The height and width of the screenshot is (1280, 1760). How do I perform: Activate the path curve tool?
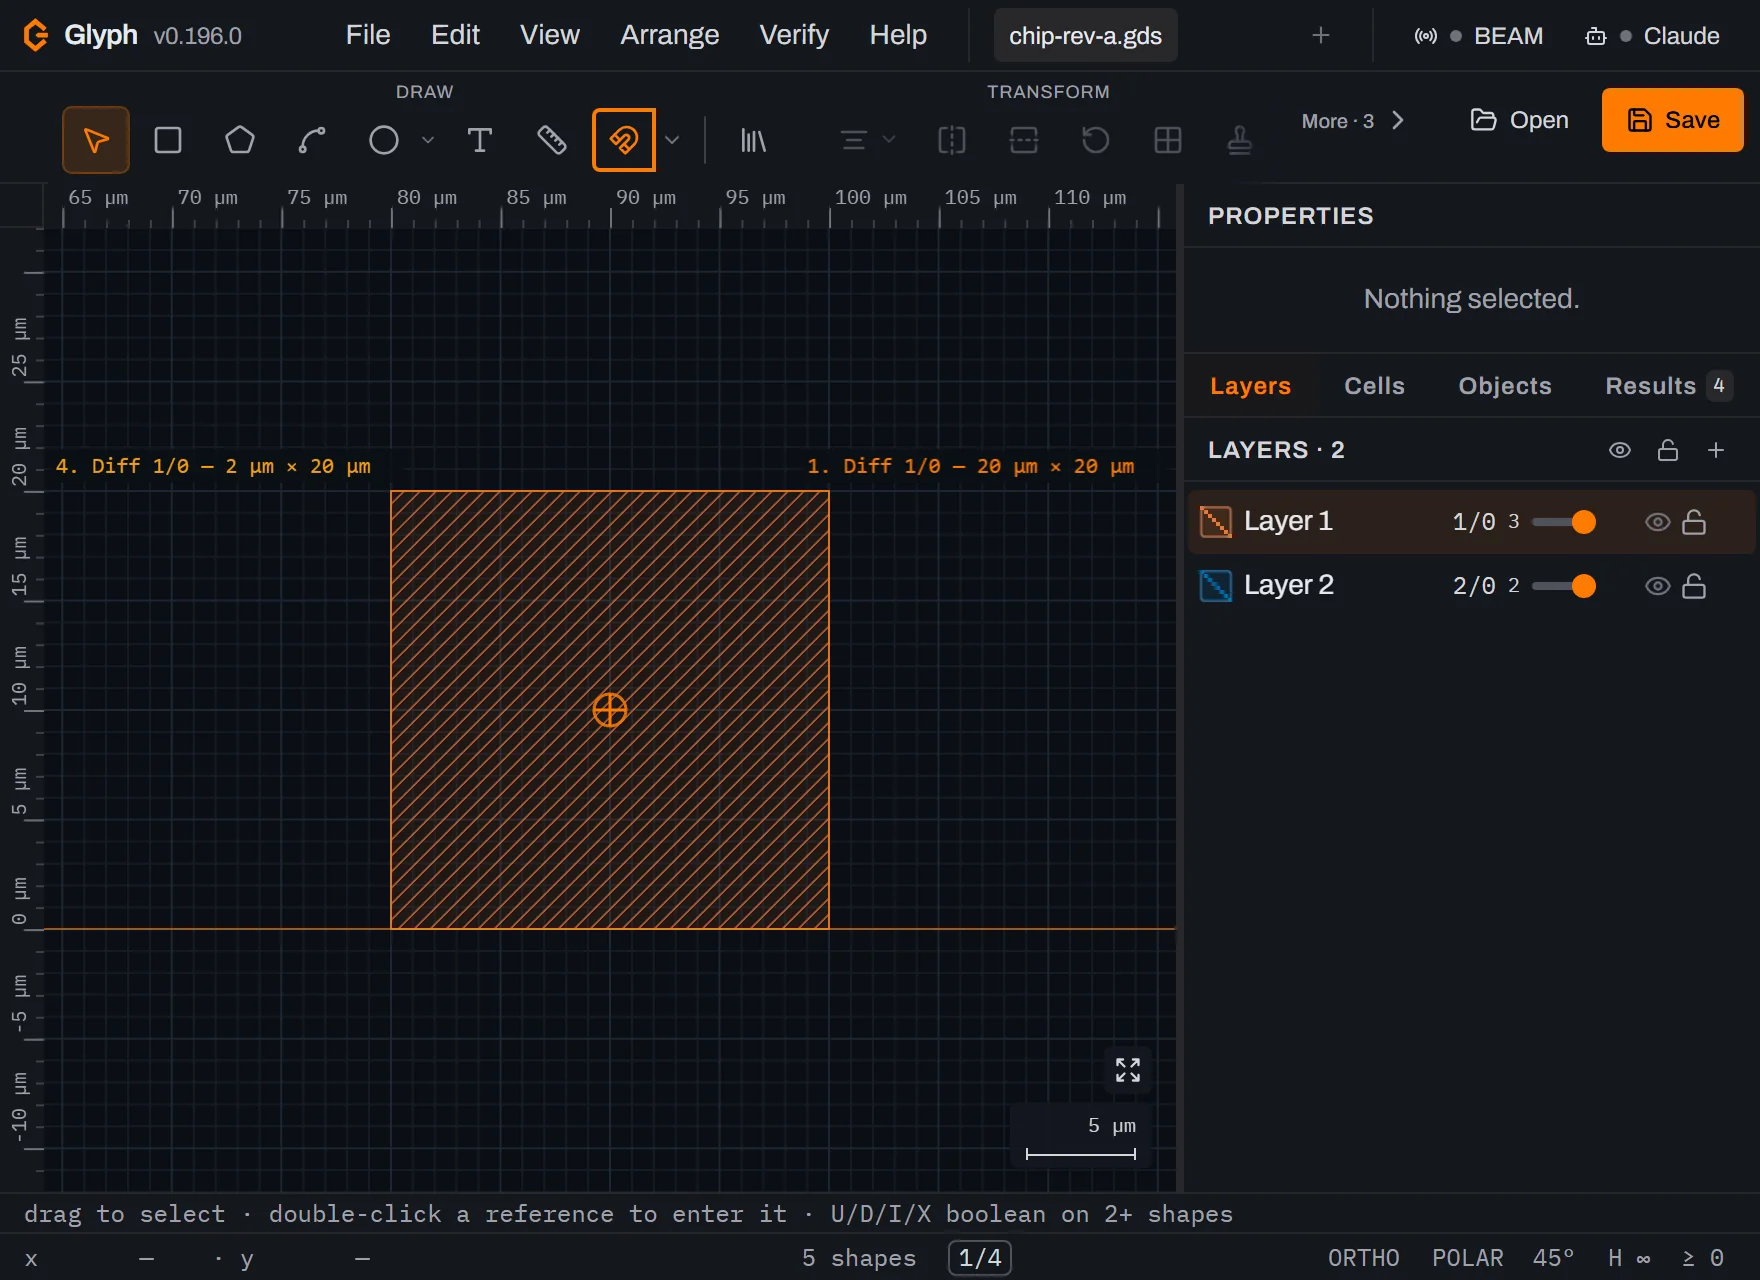tap(312, 140)
